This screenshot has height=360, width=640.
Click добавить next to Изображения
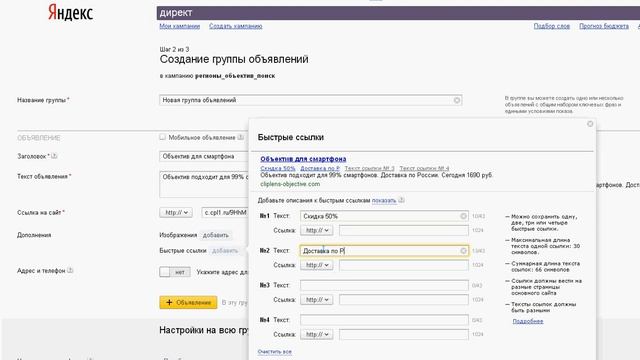(x=216, y=235)
